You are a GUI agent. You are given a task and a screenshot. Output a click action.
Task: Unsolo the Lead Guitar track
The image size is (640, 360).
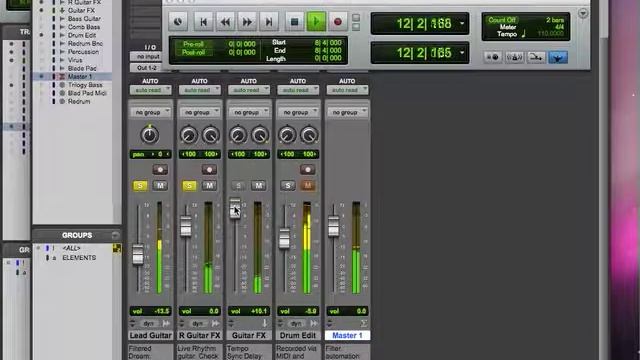[x=140, y=186]
